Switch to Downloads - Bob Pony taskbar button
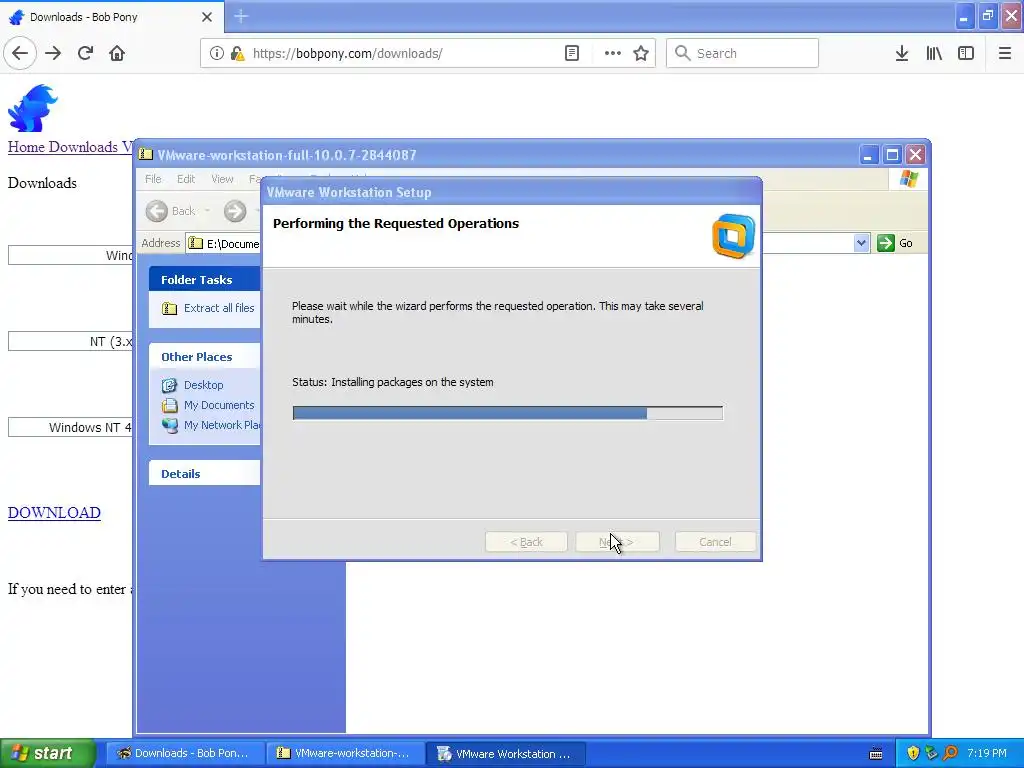The width and height of the screenshot is (1024, 768). tap(185, 753)
